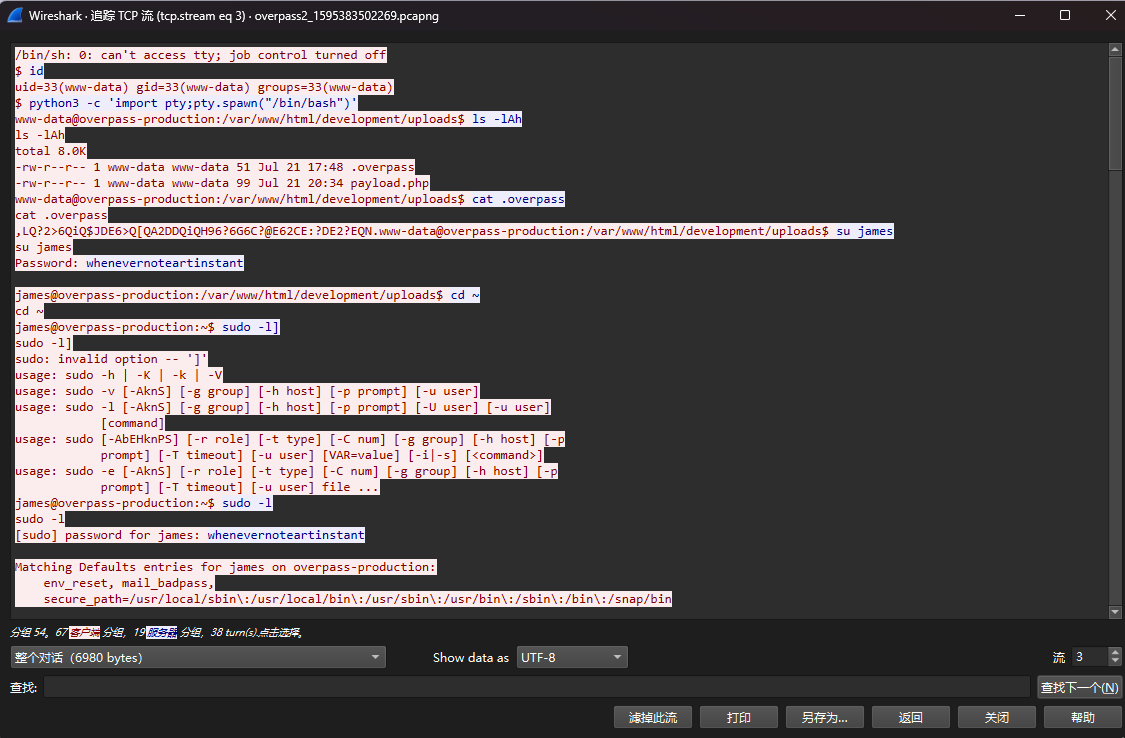
Task: Click the 'total 8.0K' output line
Action: point(51,151)
